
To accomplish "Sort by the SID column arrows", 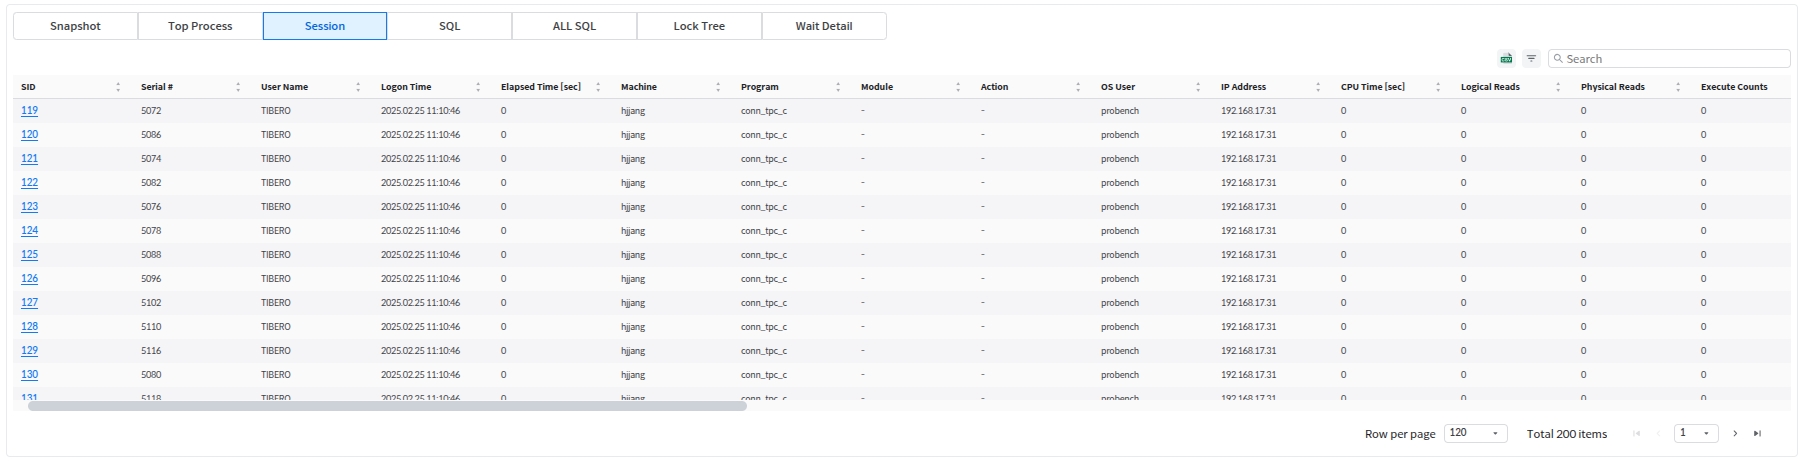I will coord(118,87).
